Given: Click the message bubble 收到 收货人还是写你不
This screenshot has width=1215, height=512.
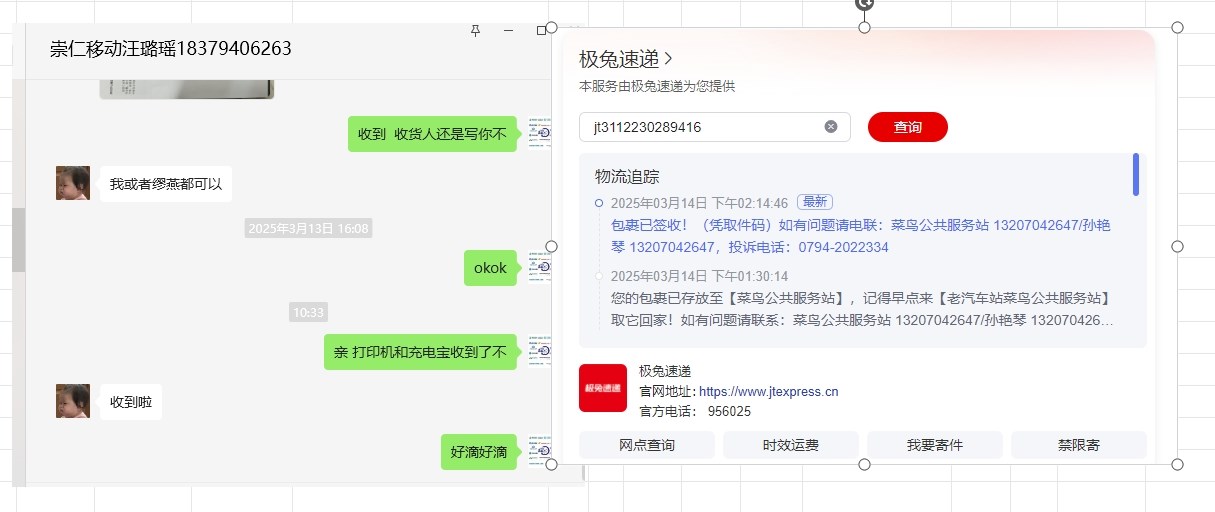Looking at the screenshot, I should 432,133.
